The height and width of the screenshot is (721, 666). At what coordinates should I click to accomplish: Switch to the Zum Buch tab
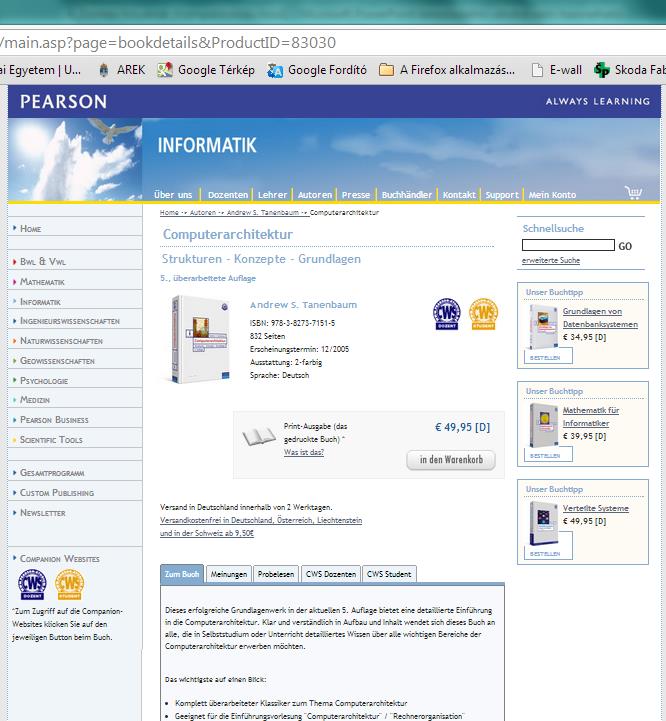182,574
